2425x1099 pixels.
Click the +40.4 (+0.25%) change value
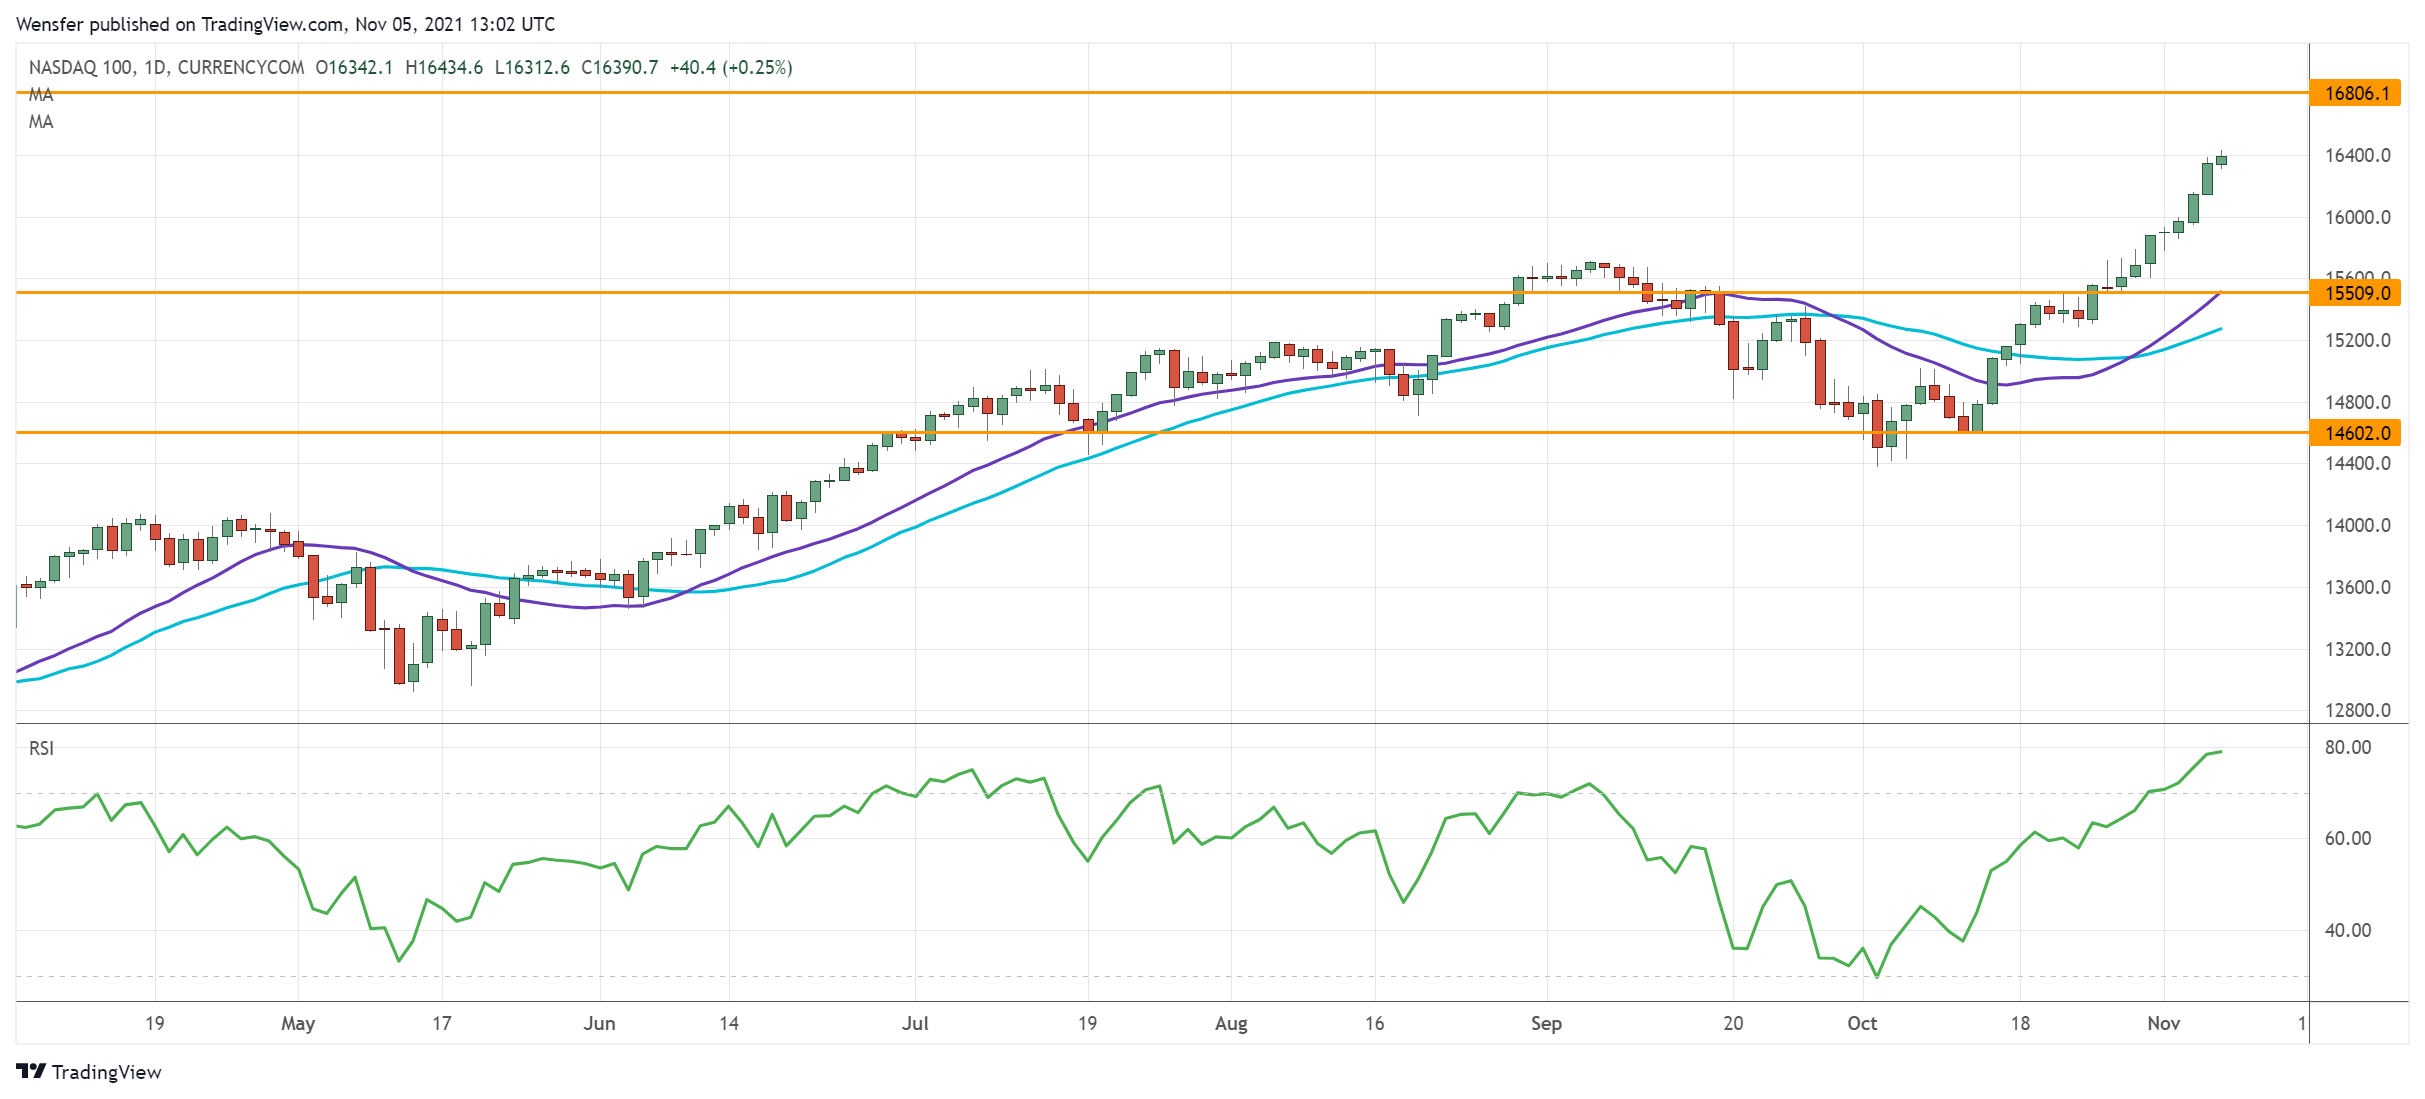(731, 67)
